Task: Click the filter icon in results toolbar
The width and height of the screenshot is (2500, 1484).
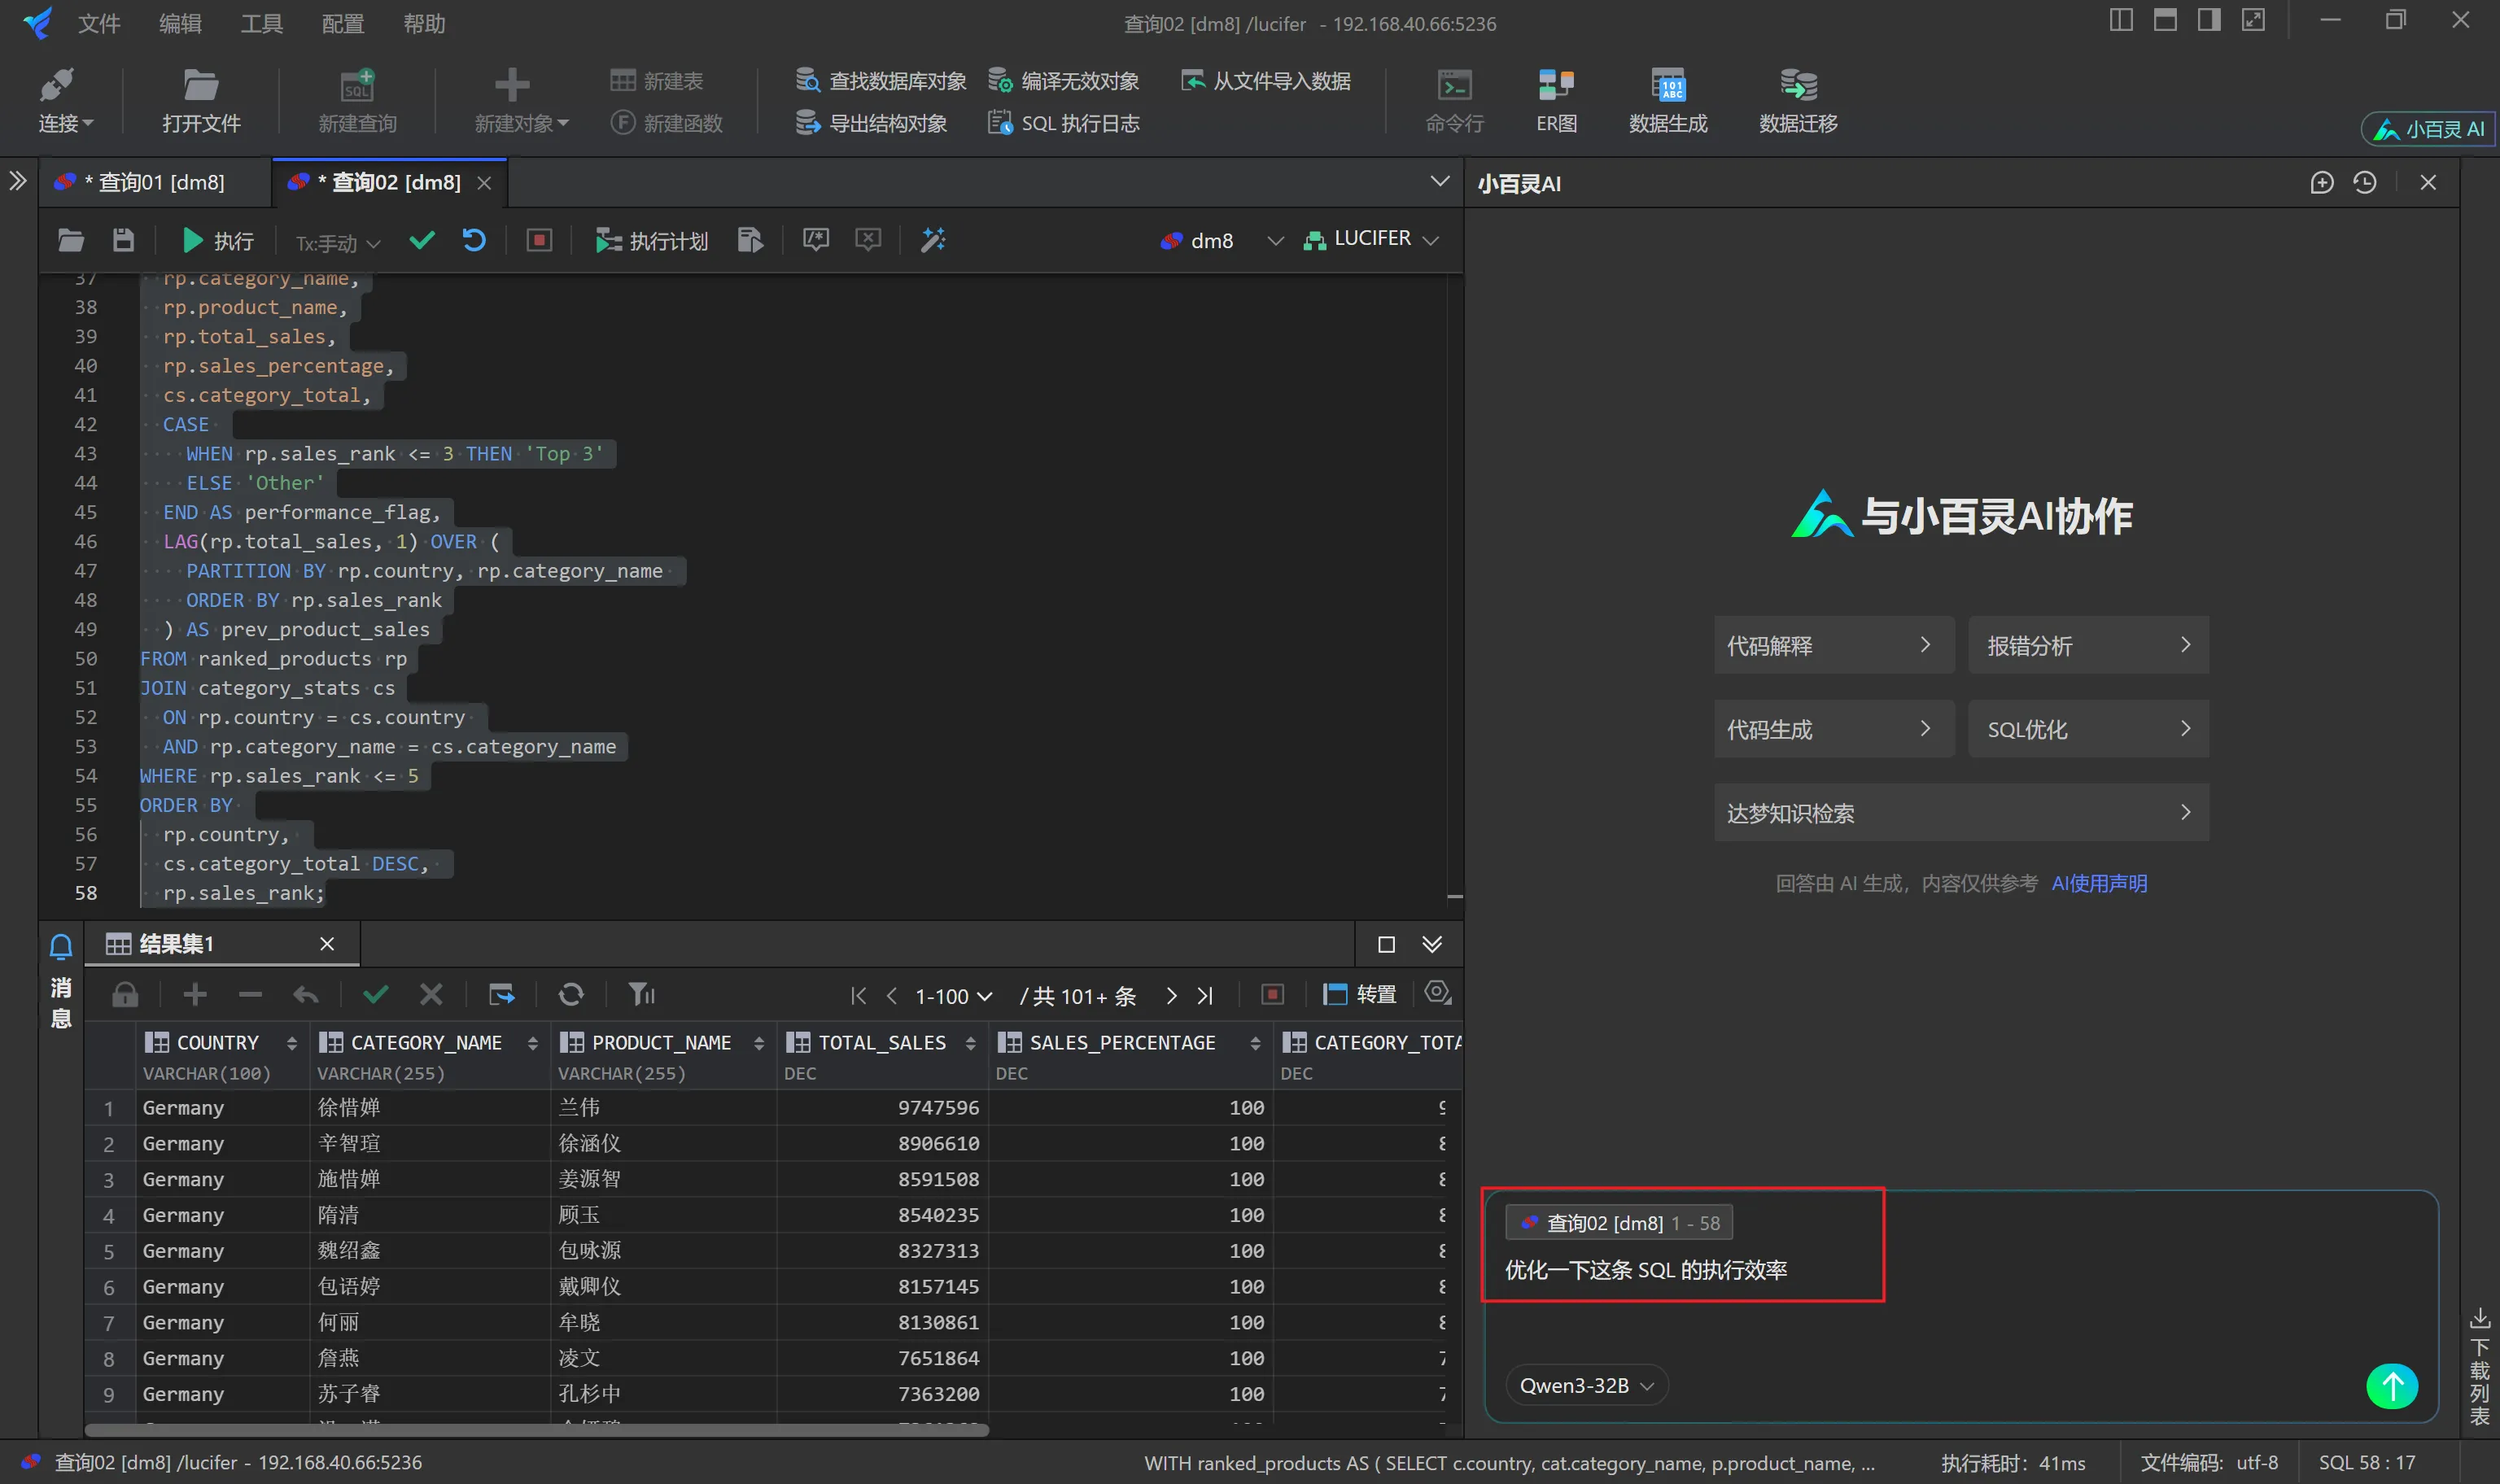Action: (641, 994)
